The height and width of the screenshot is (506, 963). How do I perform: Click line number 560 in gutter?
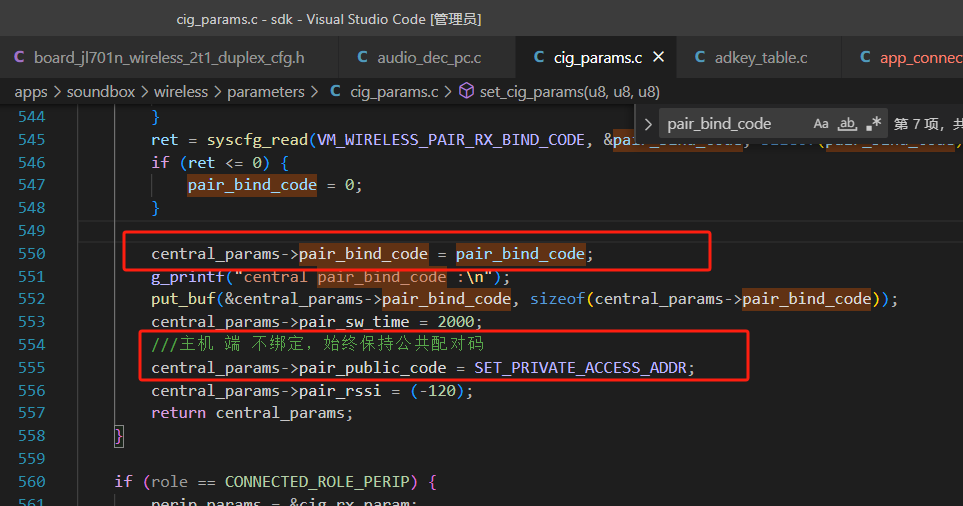(31, 482)
